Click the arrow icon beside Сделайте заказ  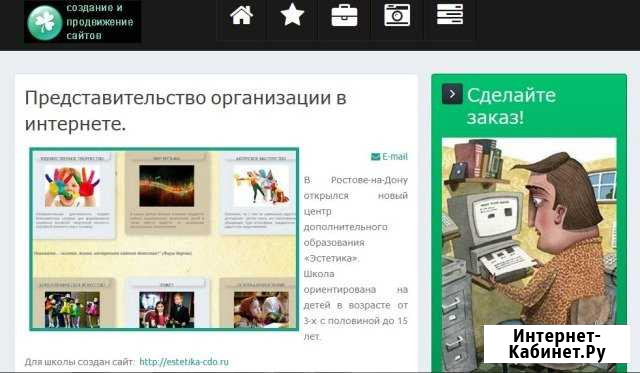[452, 94]
